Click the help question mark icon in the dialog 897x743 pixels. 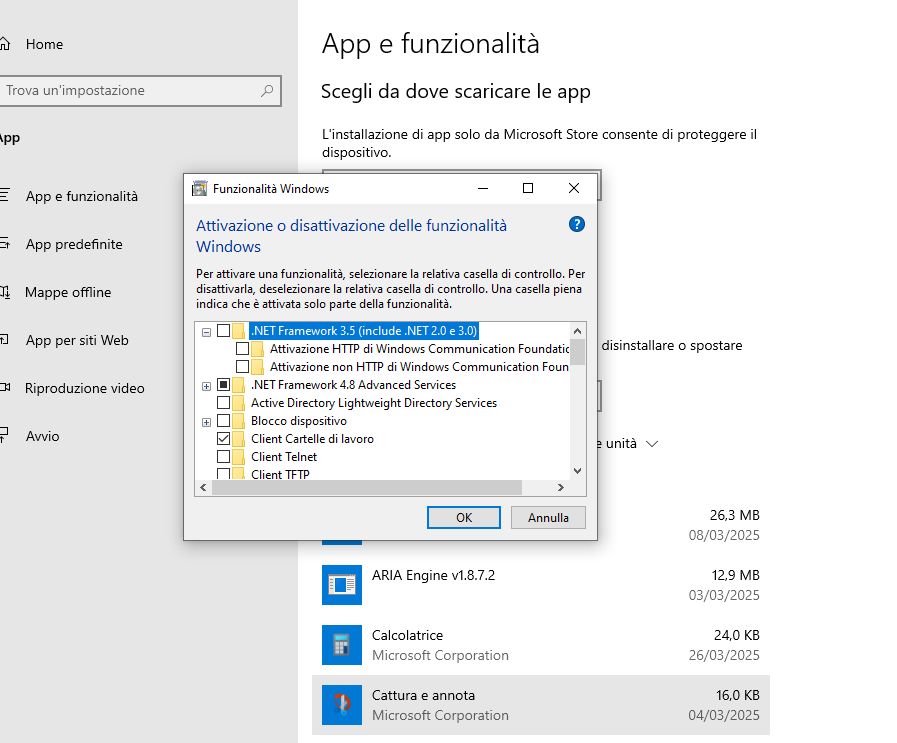click(577, 224)
